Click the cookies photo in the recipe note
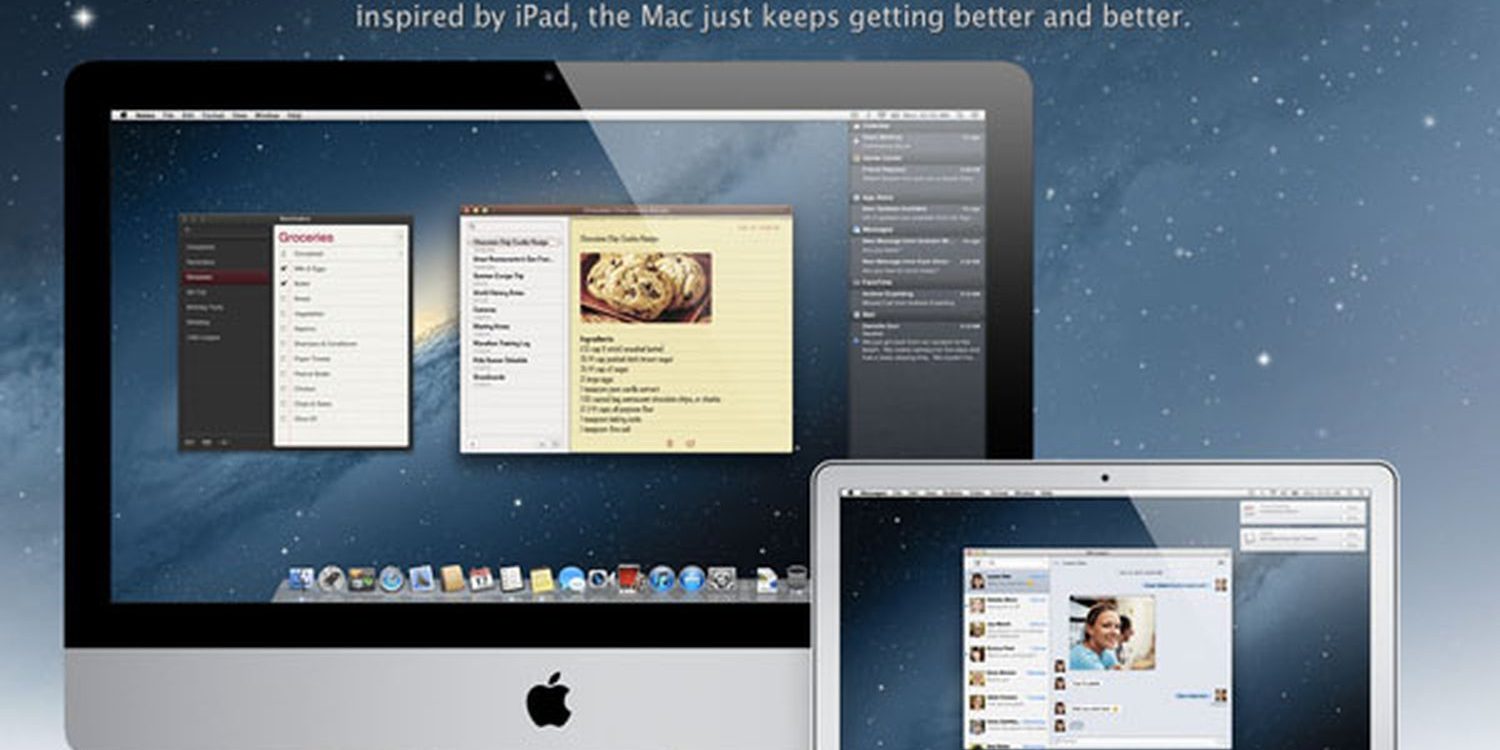The width and height of the screenshot is (1500, 750). (646, 288)
